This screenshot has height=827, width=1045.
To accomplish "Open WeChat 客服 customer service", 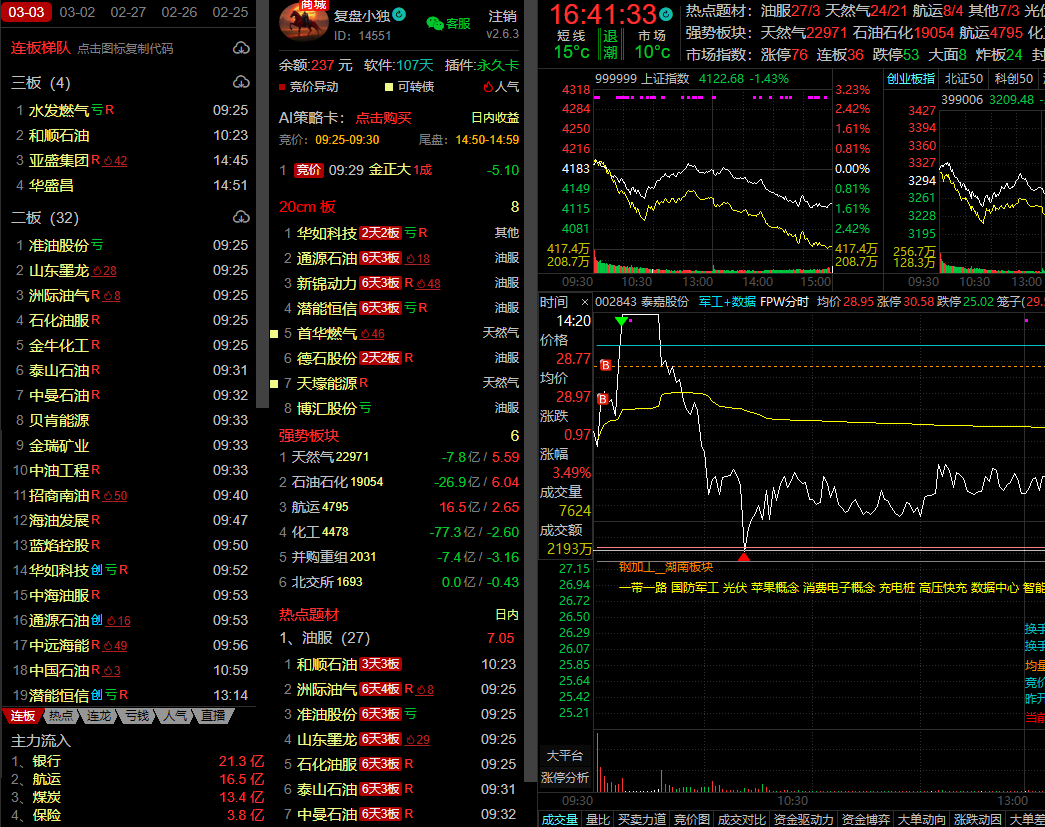I will [x=447, y=22].
